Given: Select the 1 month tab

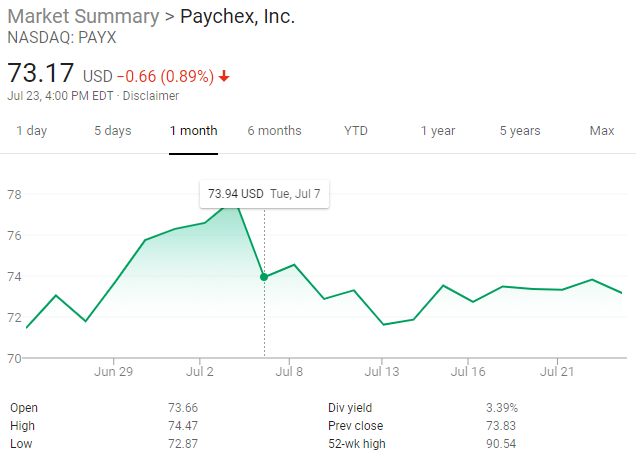Looking at the screenshot, I should click(193, 131).
